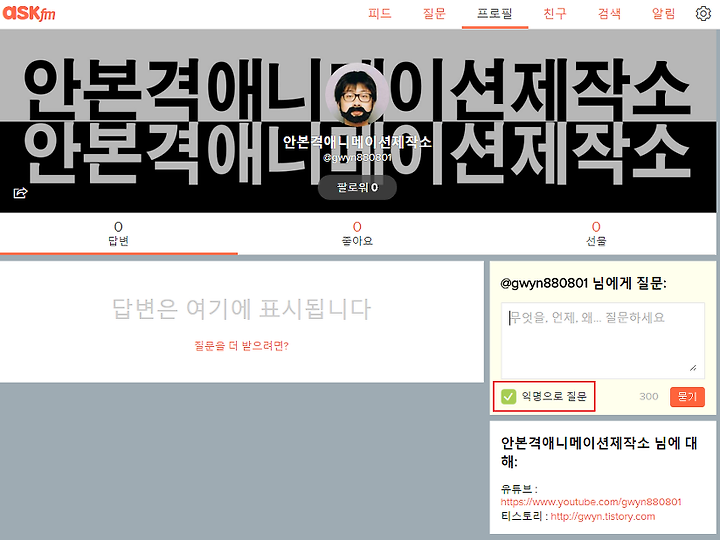
Task: Click the 답변은 여기에 표시됩니다 placeholder
Action: pyautogui.click(x=242, y=309)
